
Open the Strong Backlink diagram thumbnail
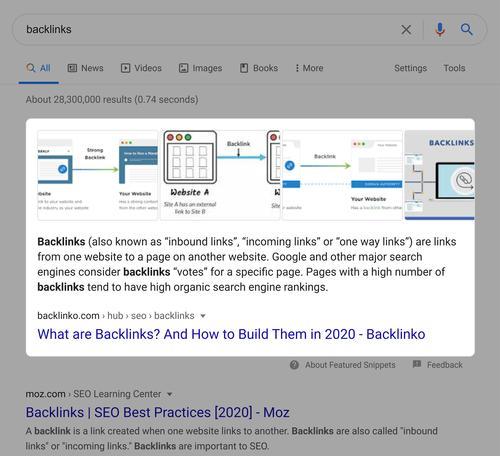pyautogui.click(x=98, y=175)
